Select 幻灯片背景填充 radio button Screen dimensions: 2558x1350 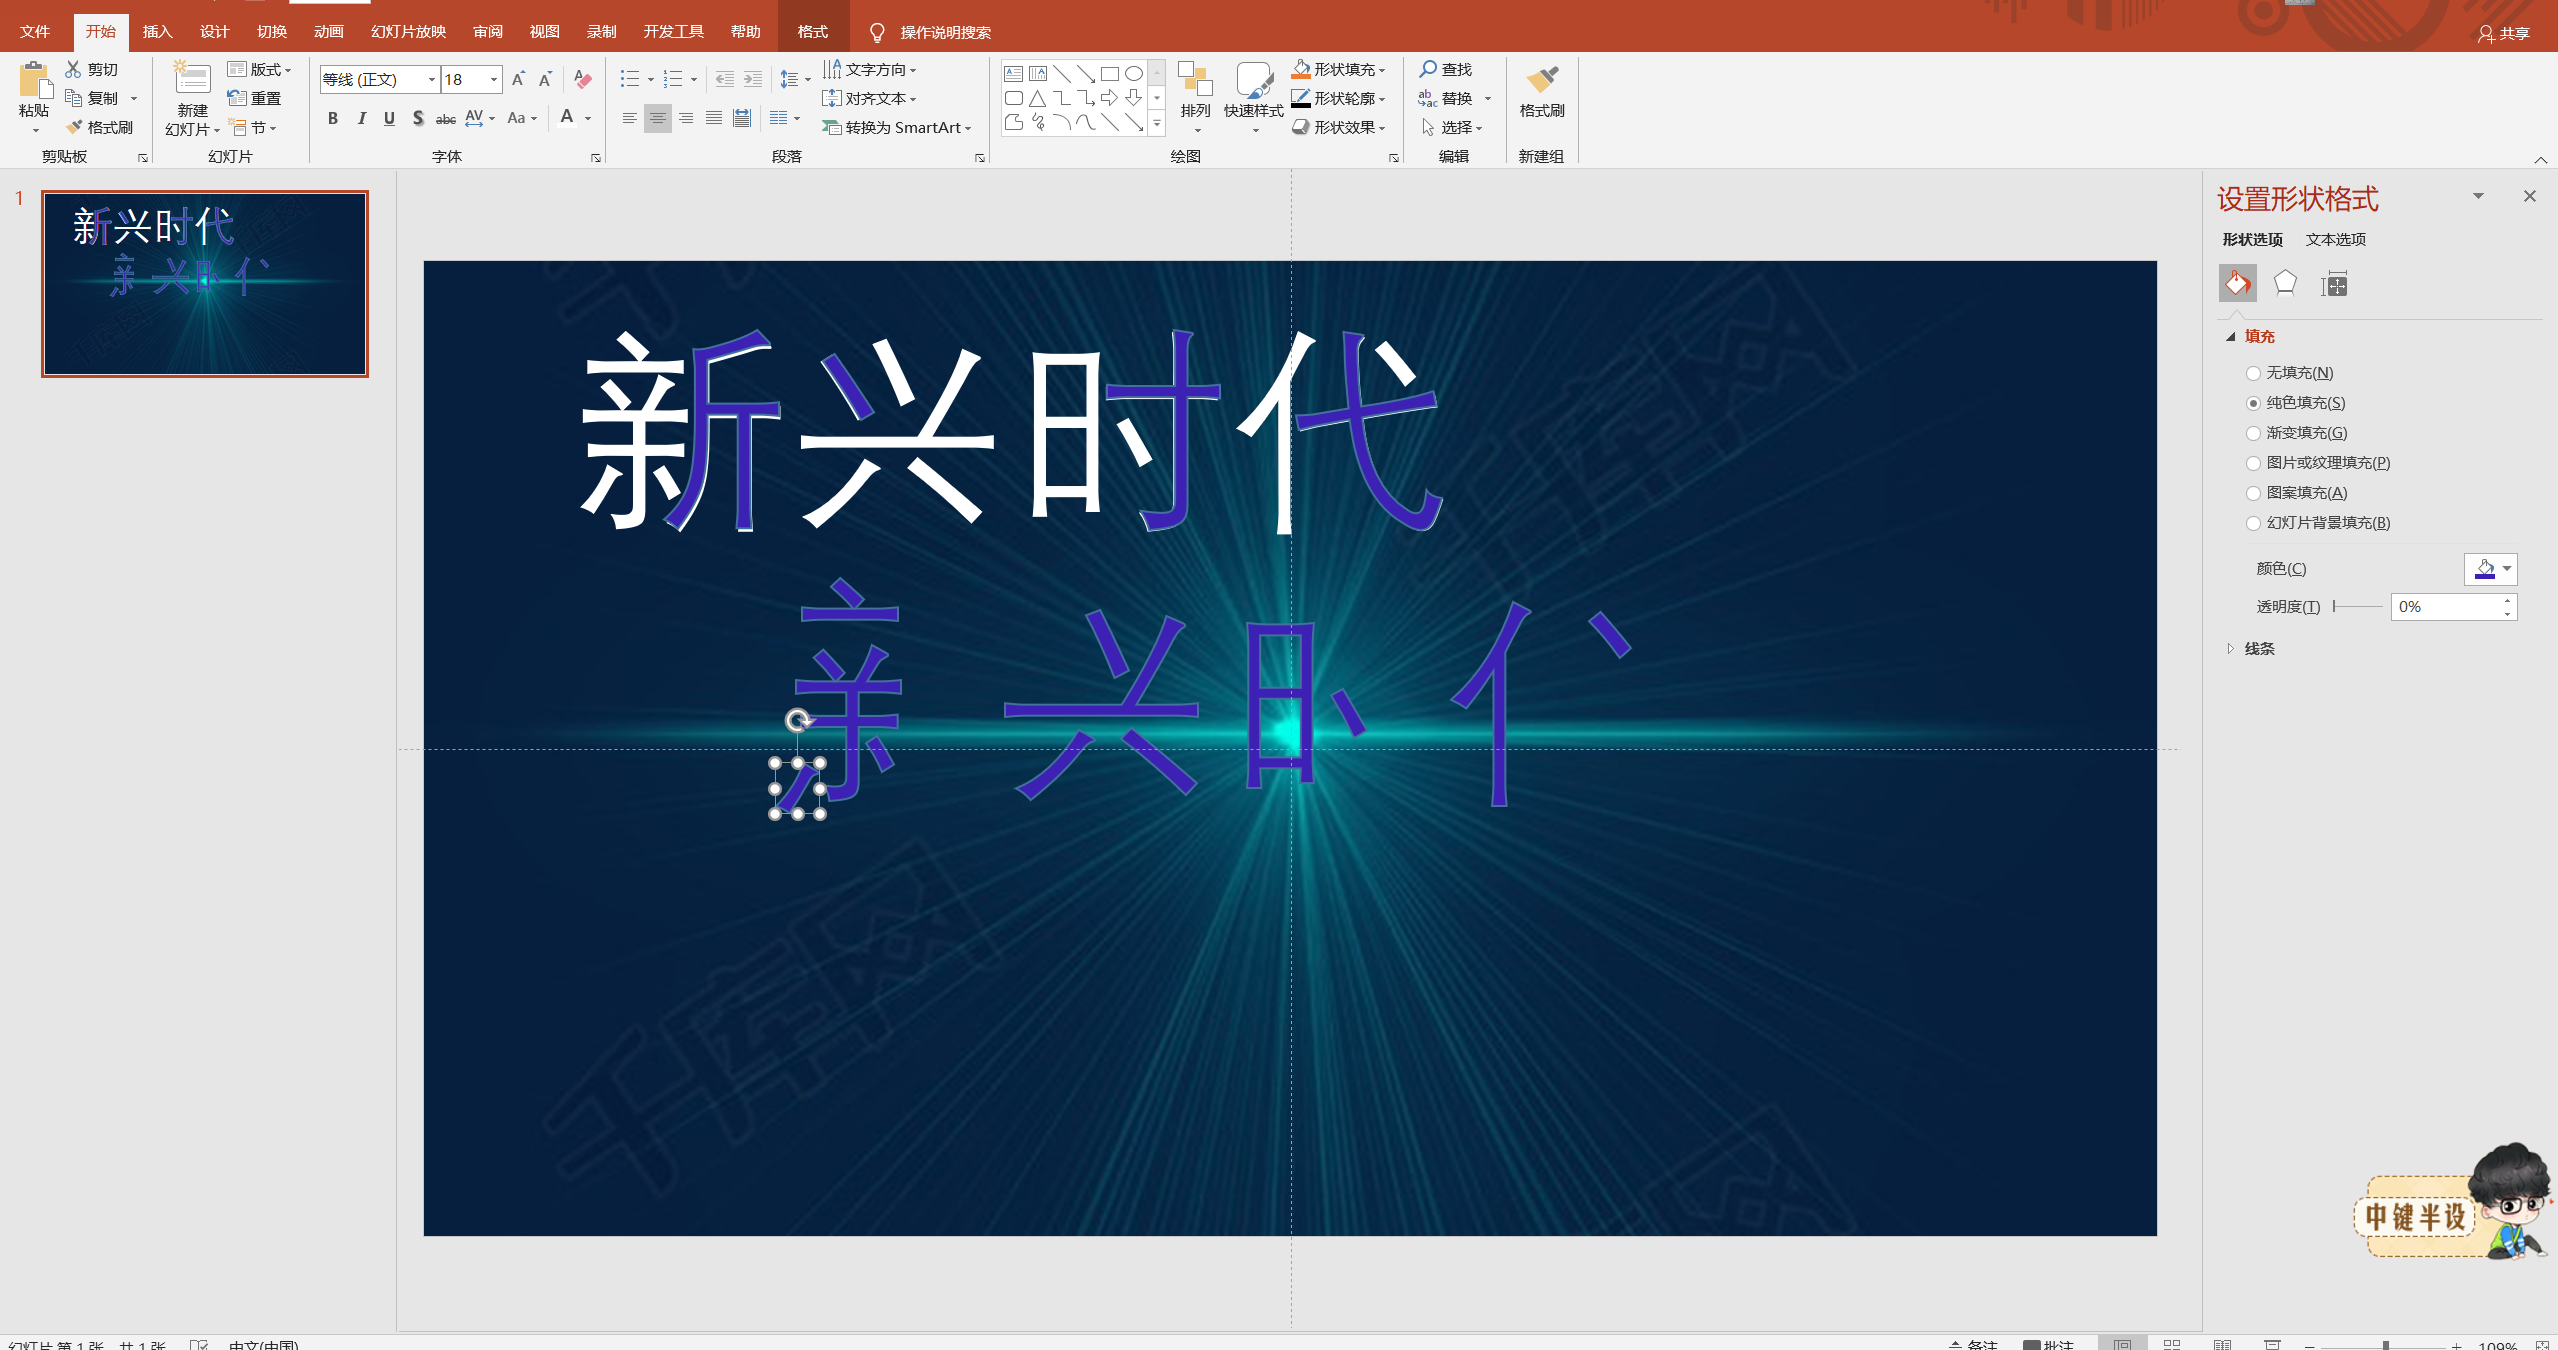pos(2253,523)
